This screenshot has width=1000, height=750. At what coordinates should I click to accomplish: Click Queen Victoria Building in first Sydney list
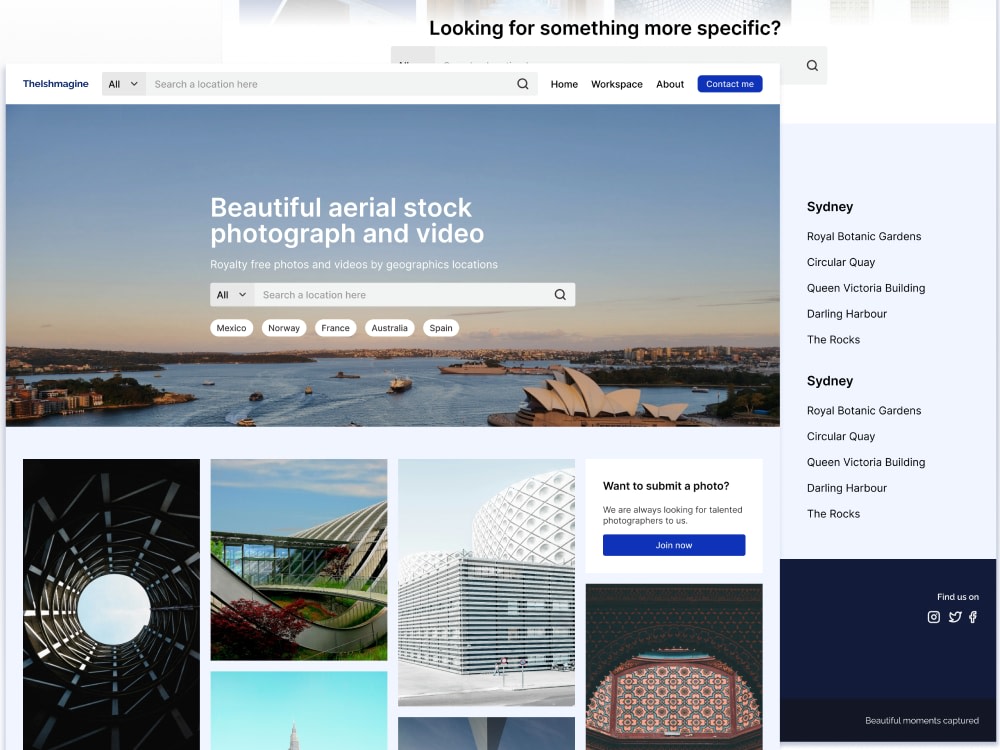point(865,288)
